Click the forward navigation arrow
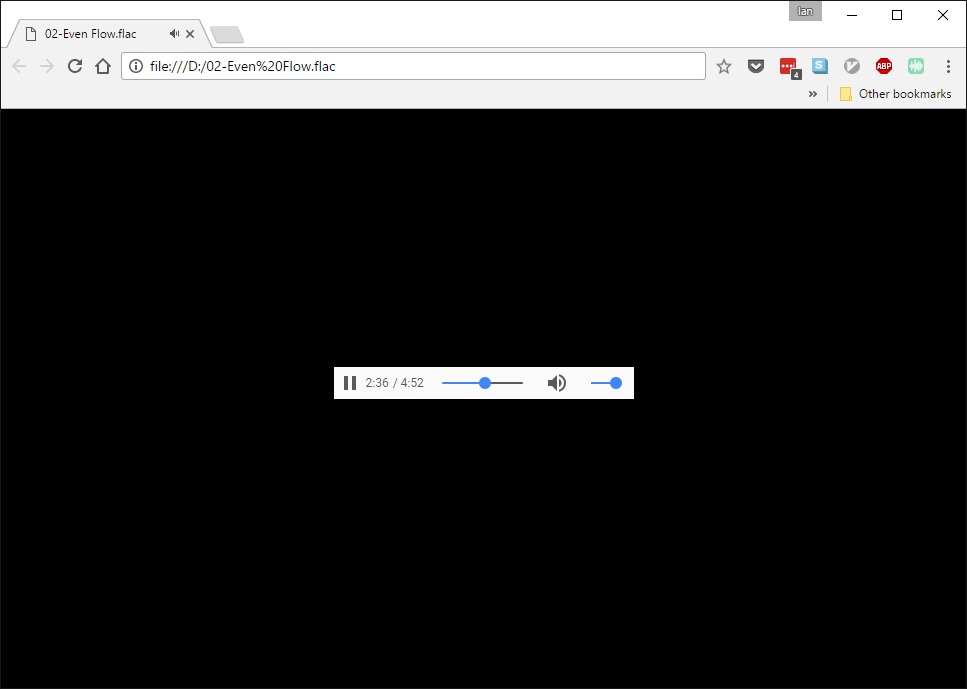The width and height of the screenshot is (967, 689). pos(47,66)
